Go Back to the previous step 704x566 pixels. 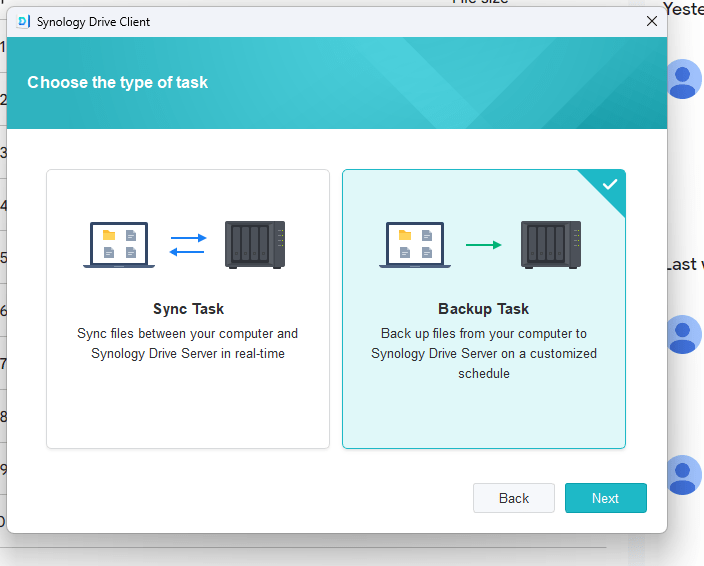pyautogui.click(x=514, y=498)
